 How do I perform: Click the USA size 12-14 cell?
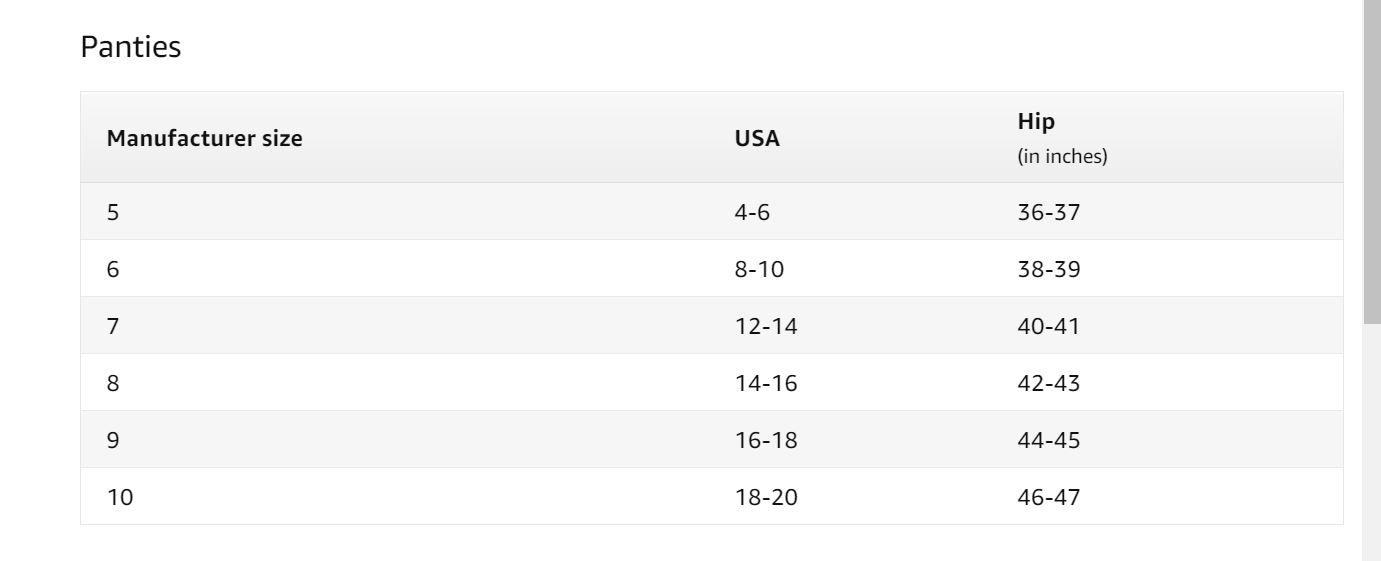[x=766, y=326]
